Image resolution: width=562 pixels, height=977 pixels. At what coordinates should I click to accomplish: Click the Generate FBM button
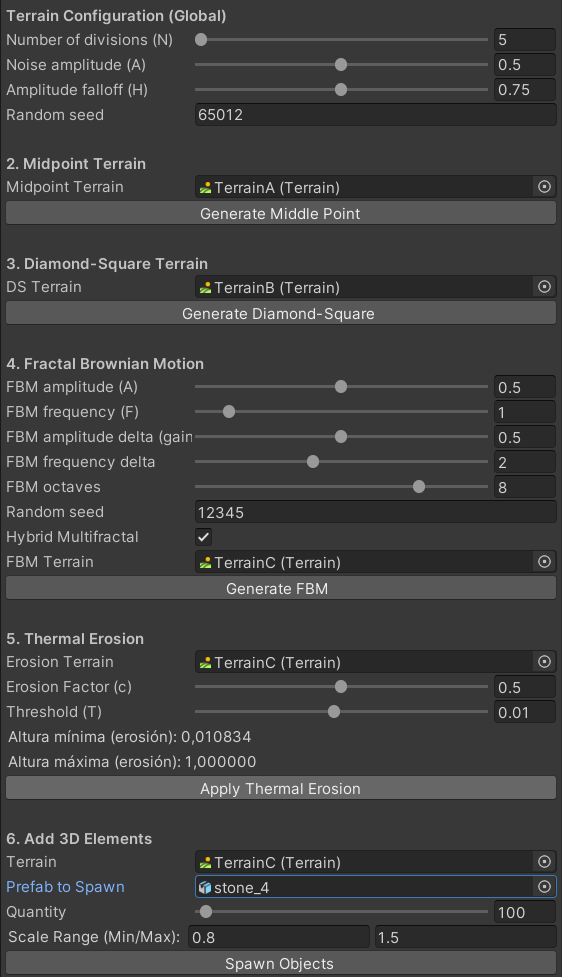coord(280,588)
